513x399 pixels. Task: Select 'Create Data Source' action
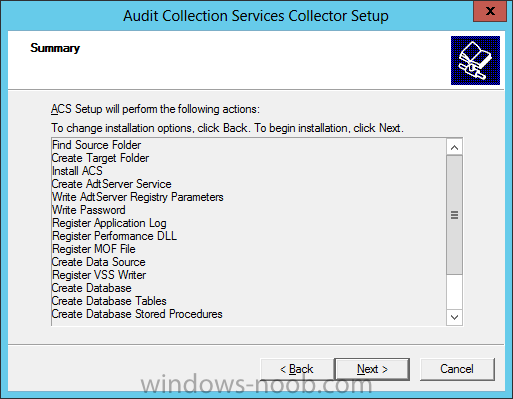point(99,262)
